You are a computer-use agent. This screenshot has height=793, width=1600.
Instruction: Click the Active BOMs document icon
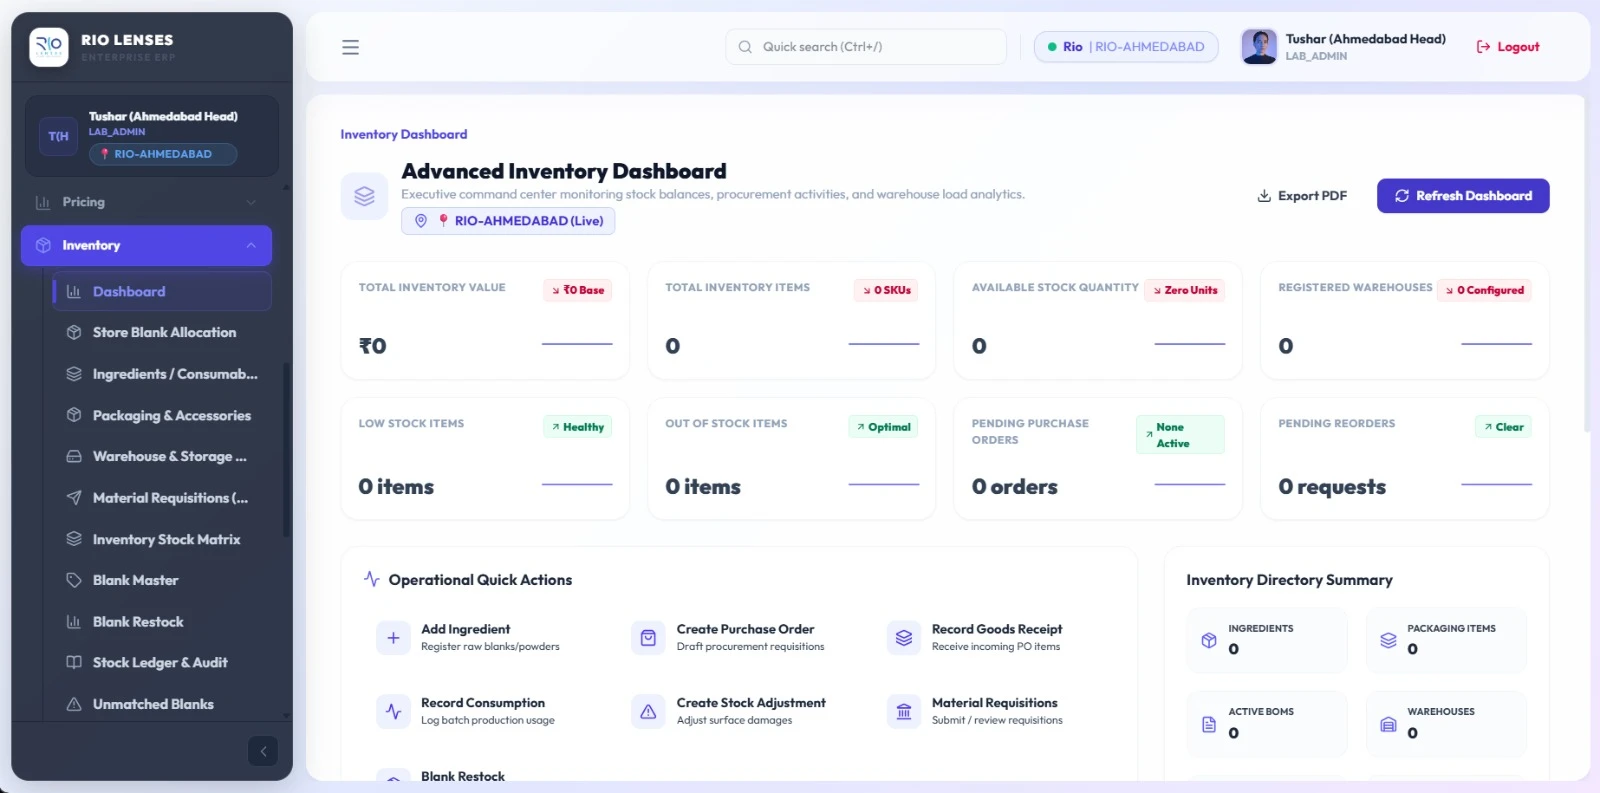pyautogui.click(x=1209, y=724)
